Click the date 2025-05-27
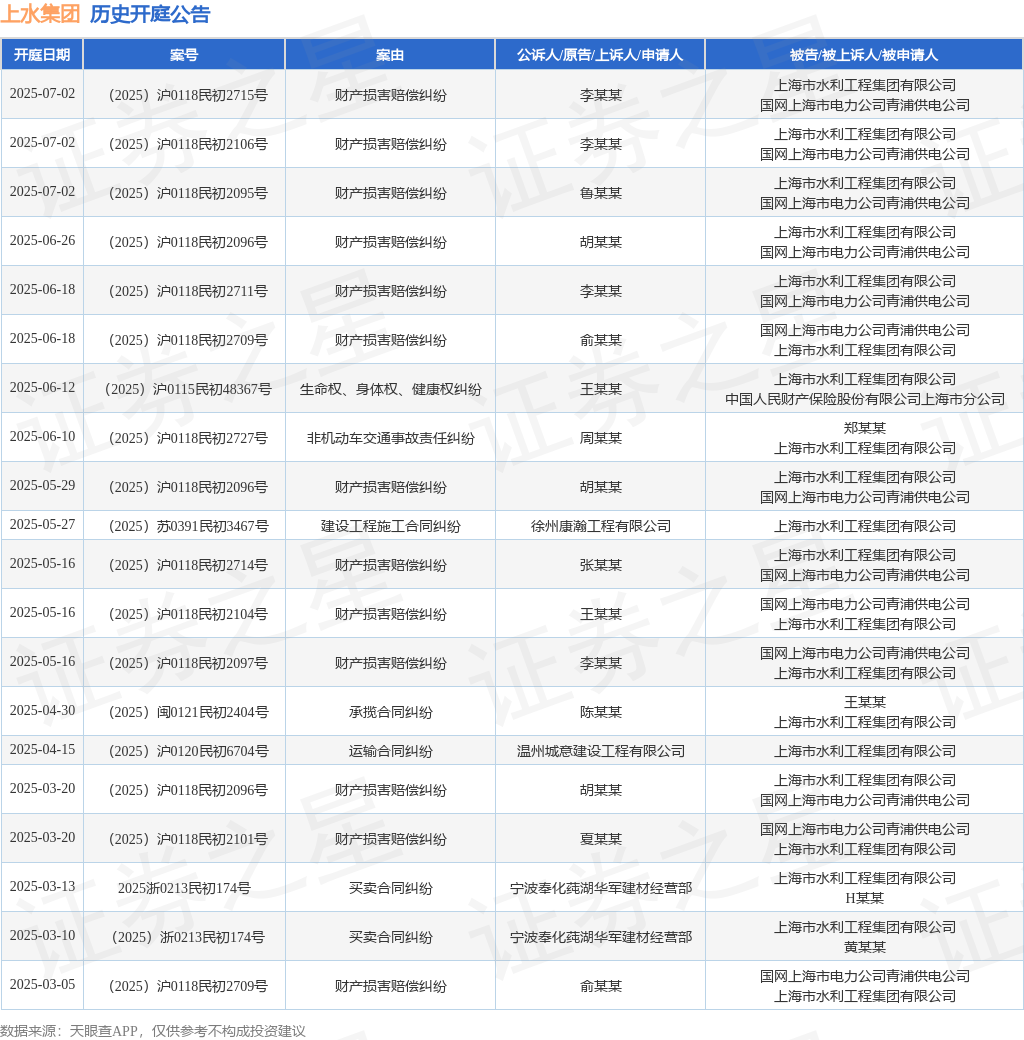 [x=42, y=525]
